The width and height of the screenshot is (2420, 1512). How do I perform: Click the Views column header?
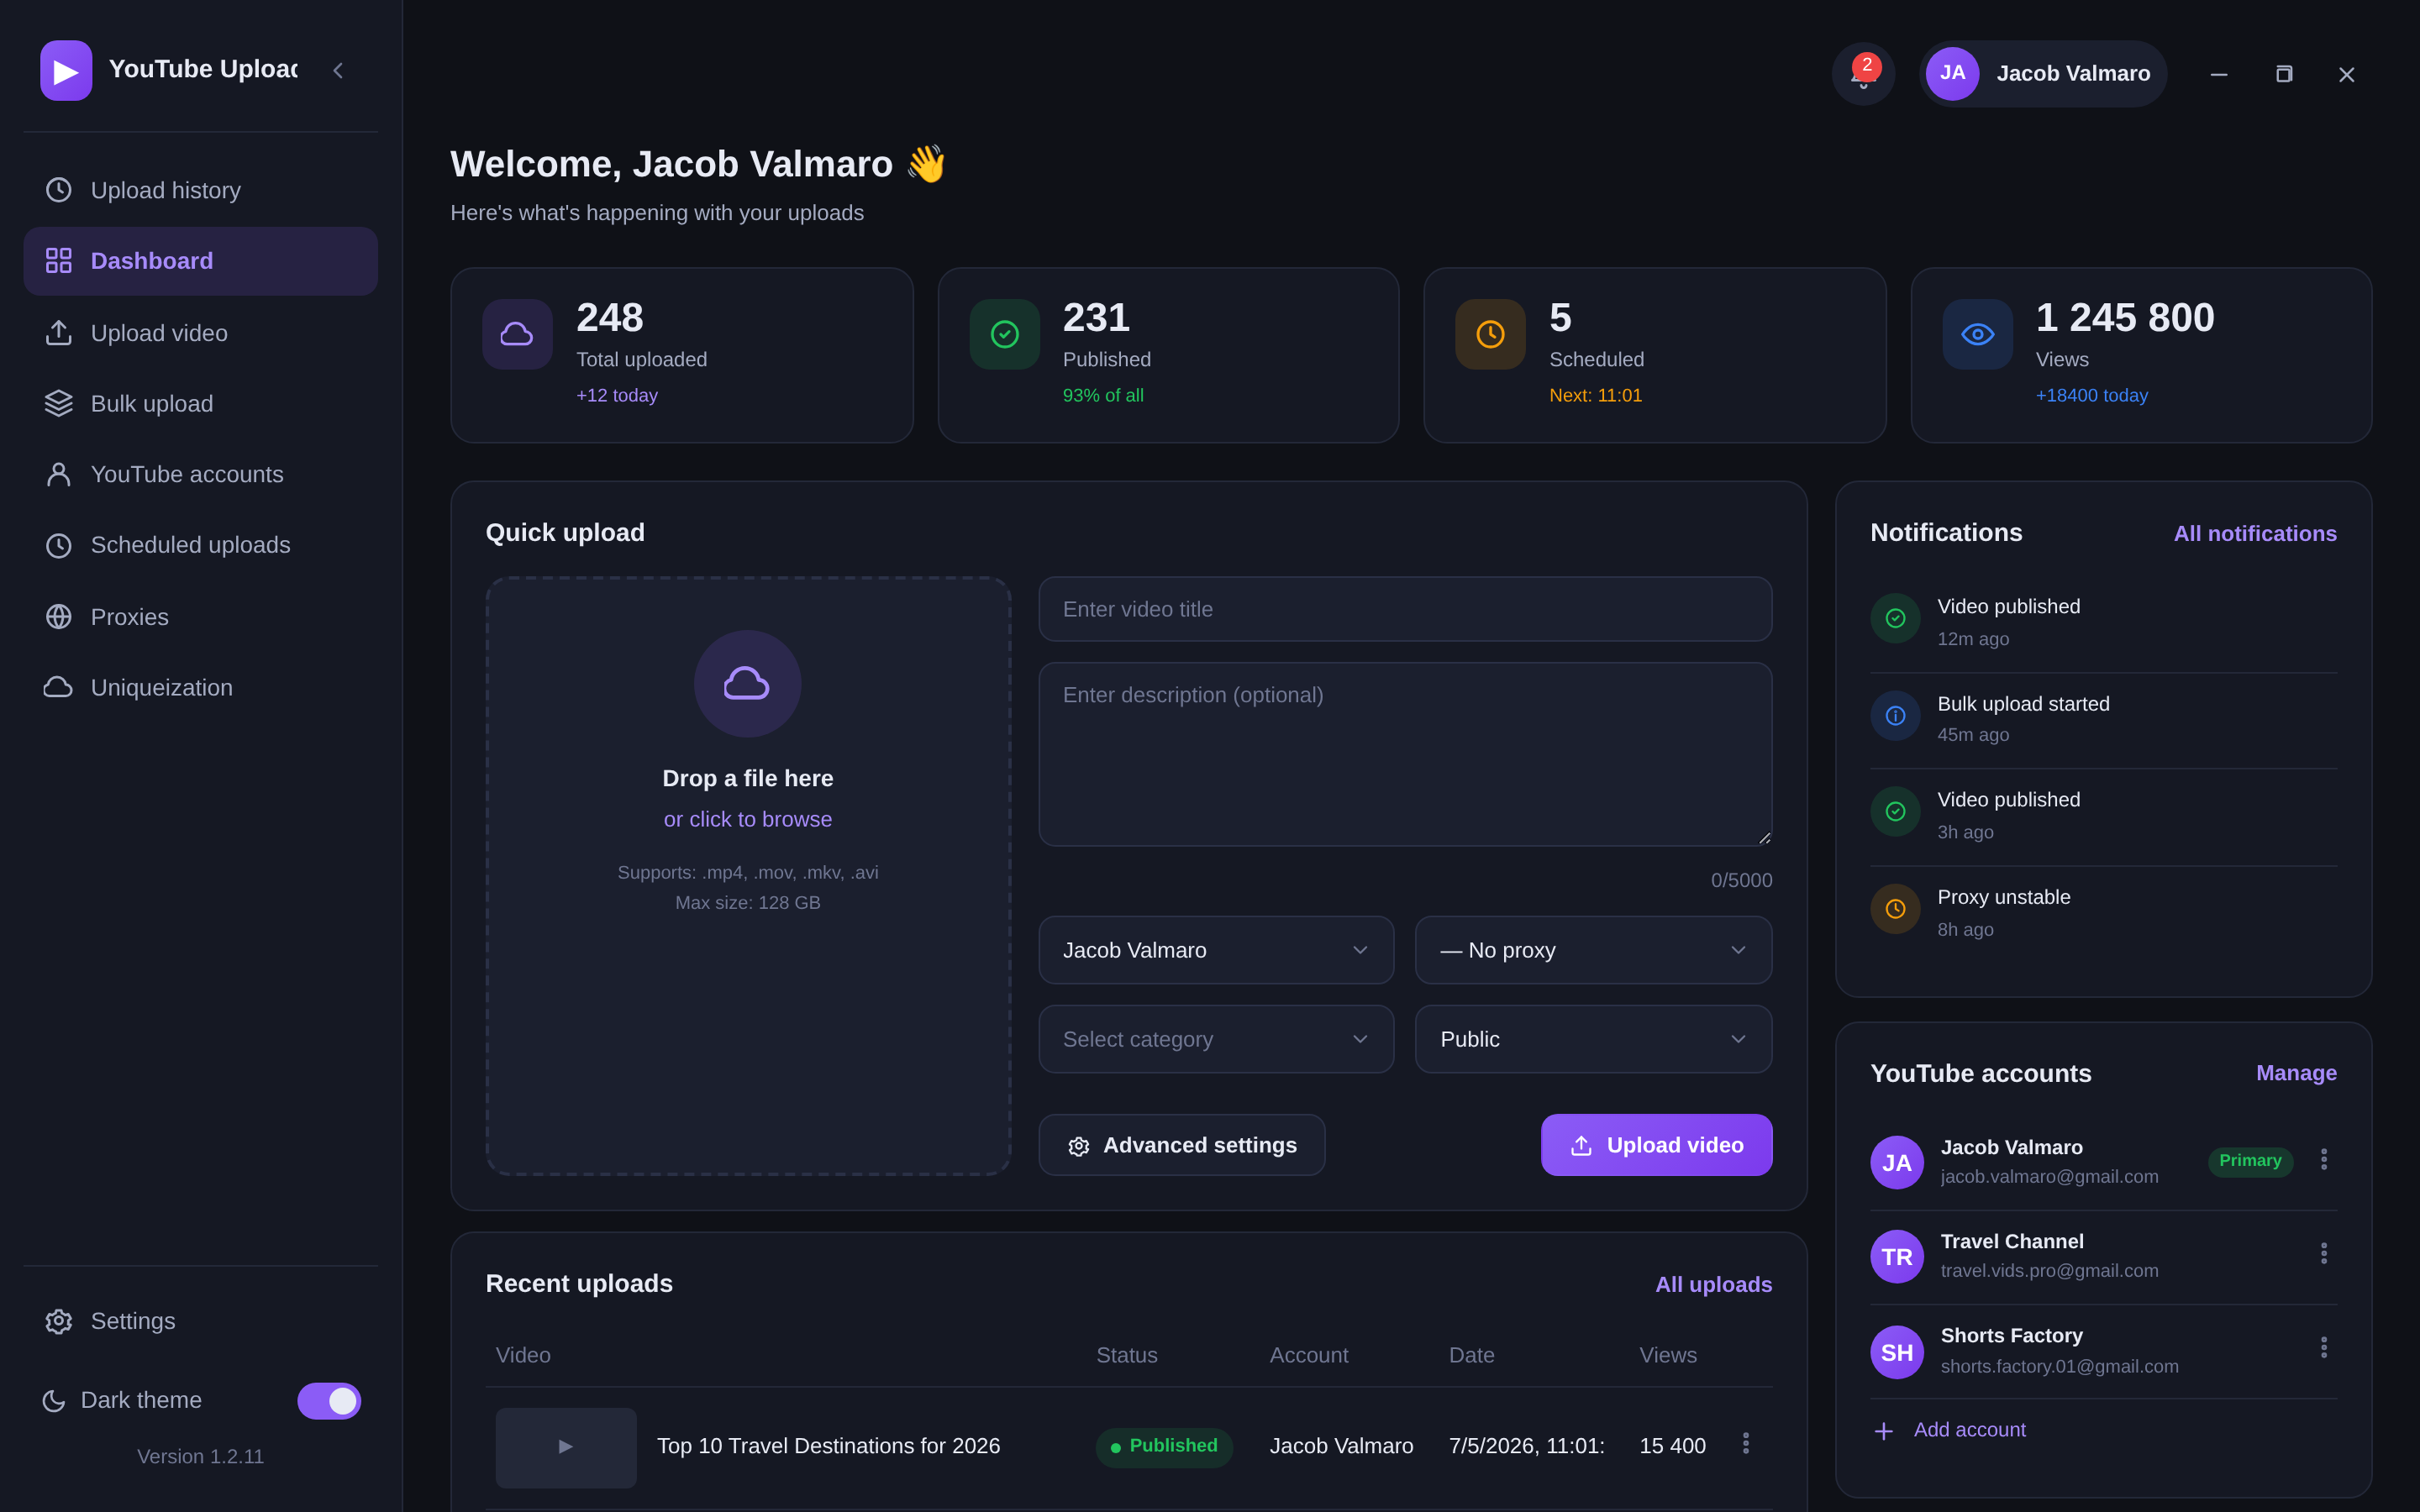click(x=1668, y=1355)
